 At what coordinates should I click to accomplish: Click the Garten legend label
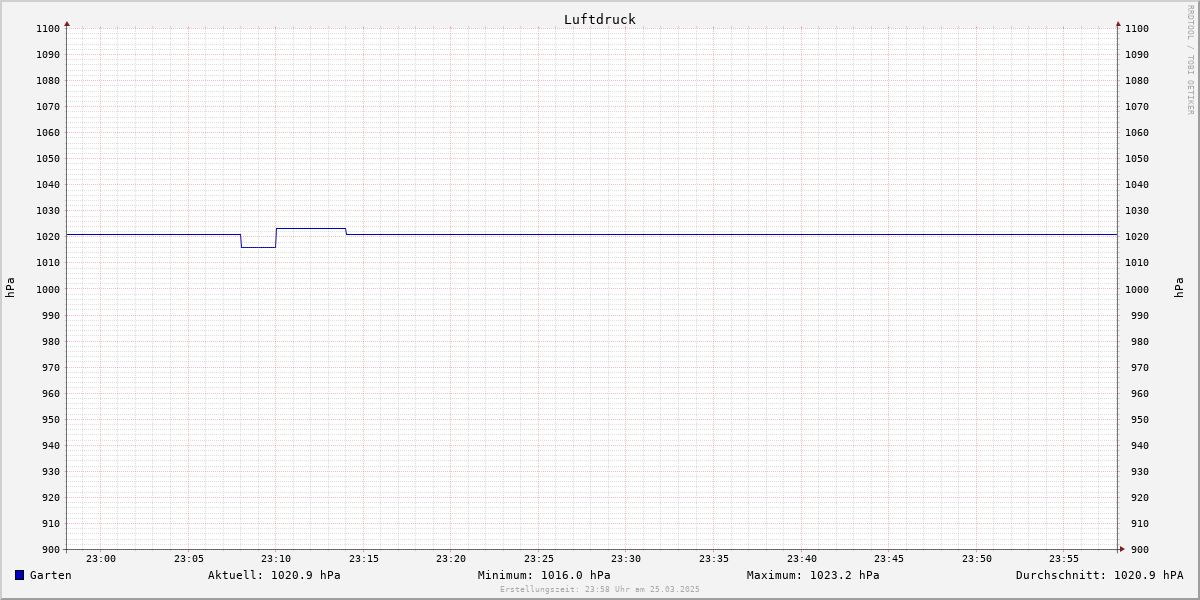tap(51, 575)
